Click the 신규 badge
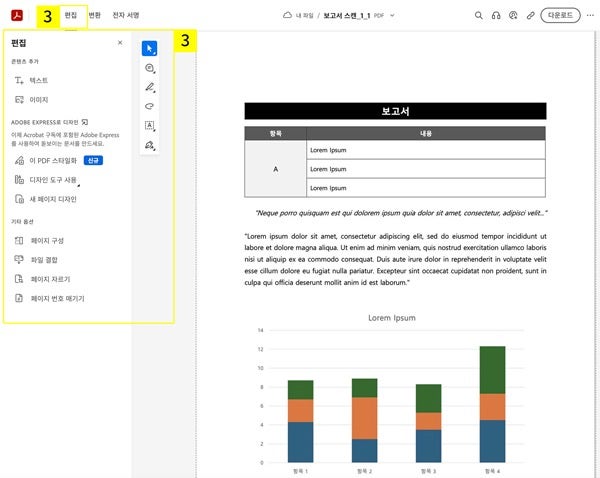 point(93,160)
